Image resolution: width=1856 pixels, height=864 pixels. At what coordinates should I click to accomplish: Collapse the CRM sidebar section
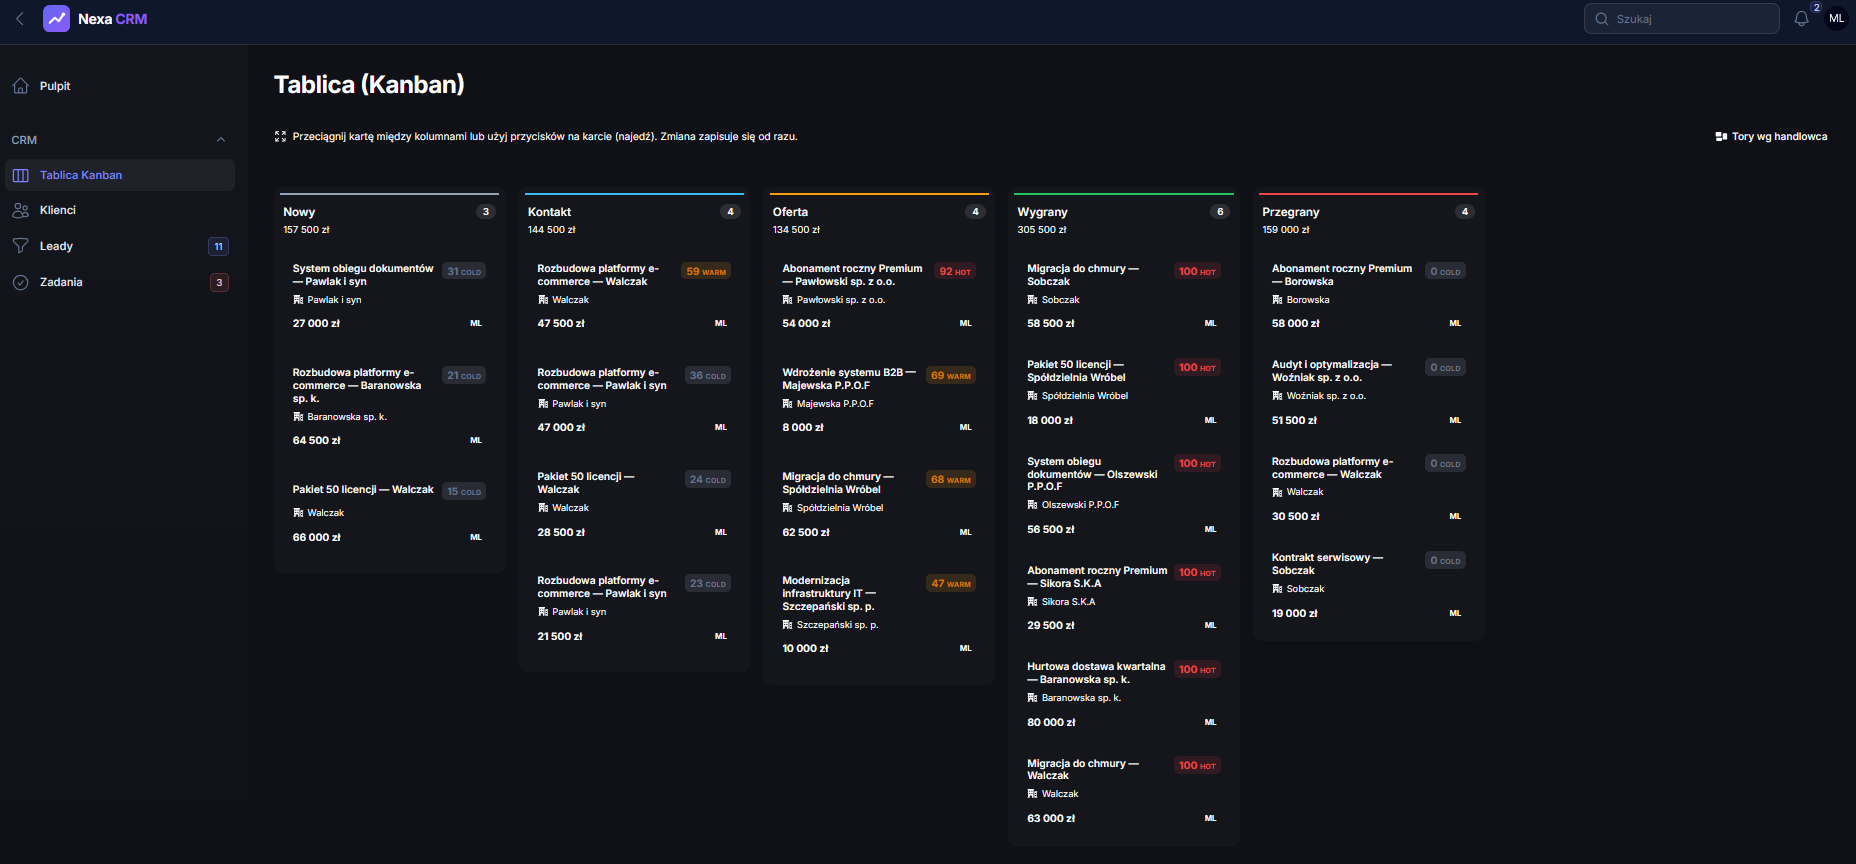tap(221, 140)
